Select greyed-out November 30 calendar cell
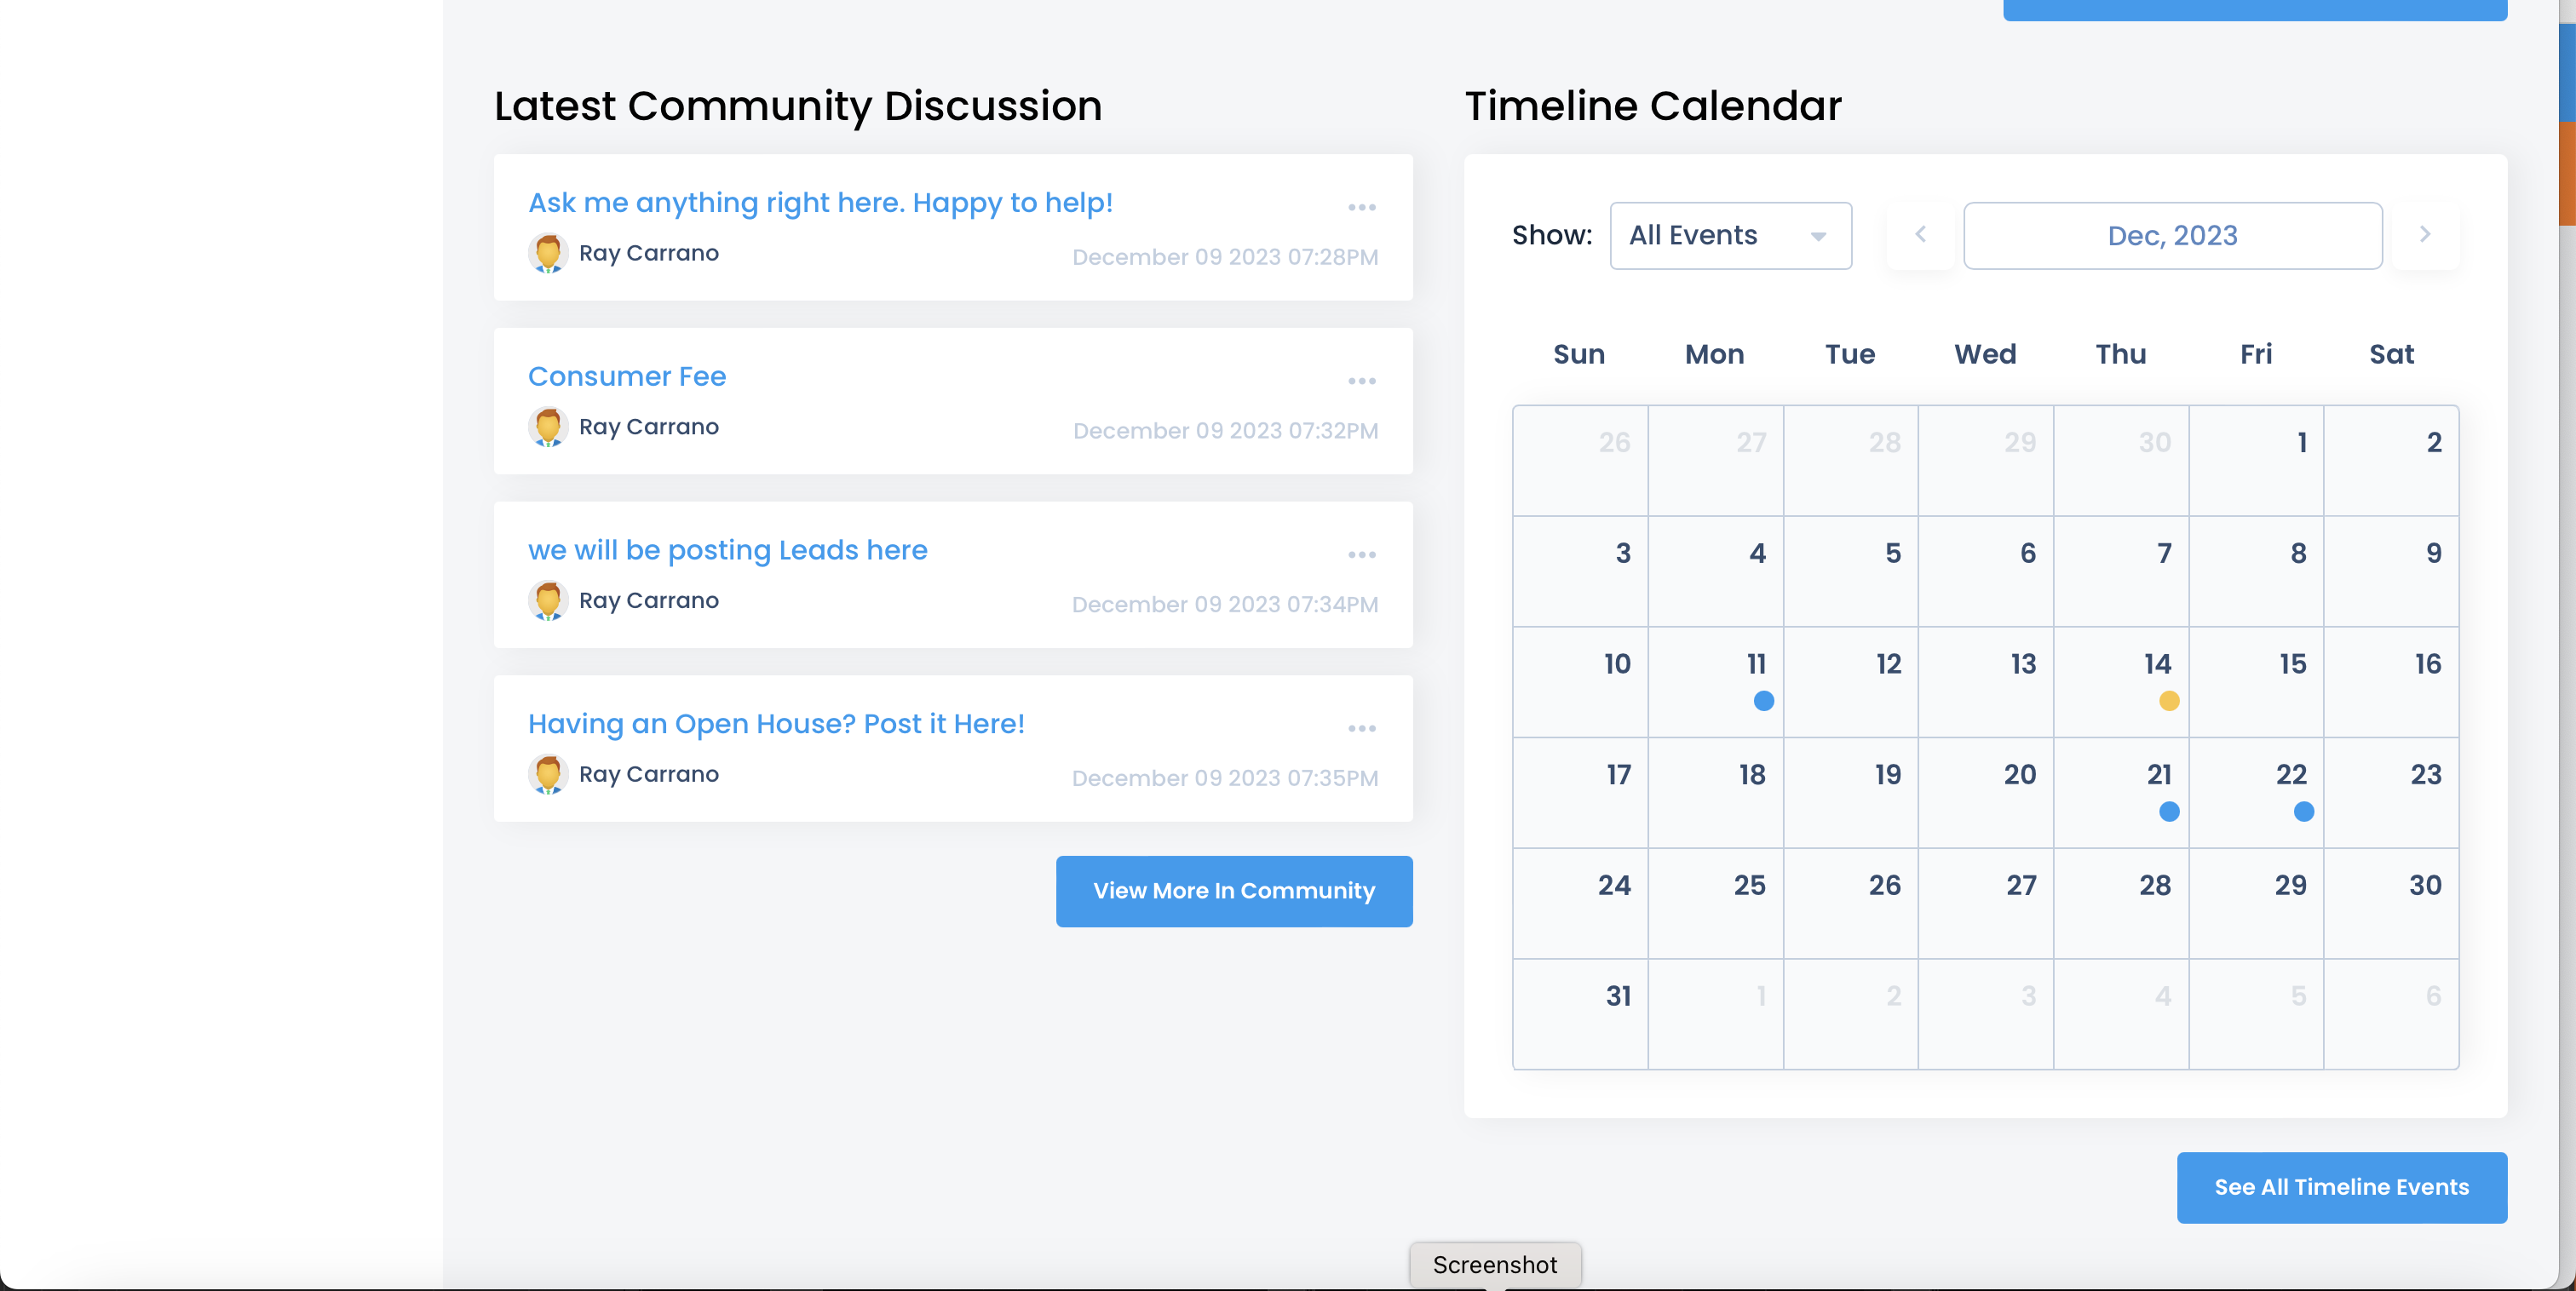2576x1291 pixels. pos(2121,461)
